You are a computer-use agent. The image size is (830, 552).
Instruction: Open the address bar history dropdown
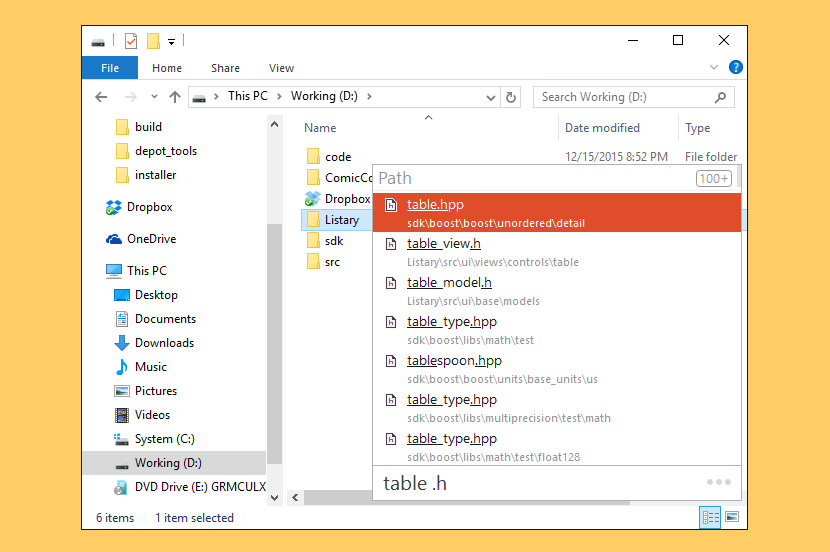pos(490,97)
